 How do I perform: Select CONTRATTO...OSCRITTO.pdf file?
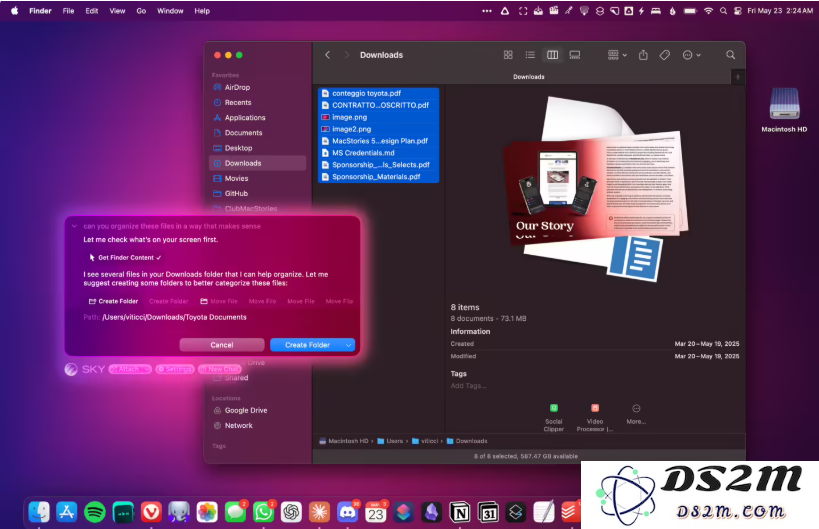point(378,105)
